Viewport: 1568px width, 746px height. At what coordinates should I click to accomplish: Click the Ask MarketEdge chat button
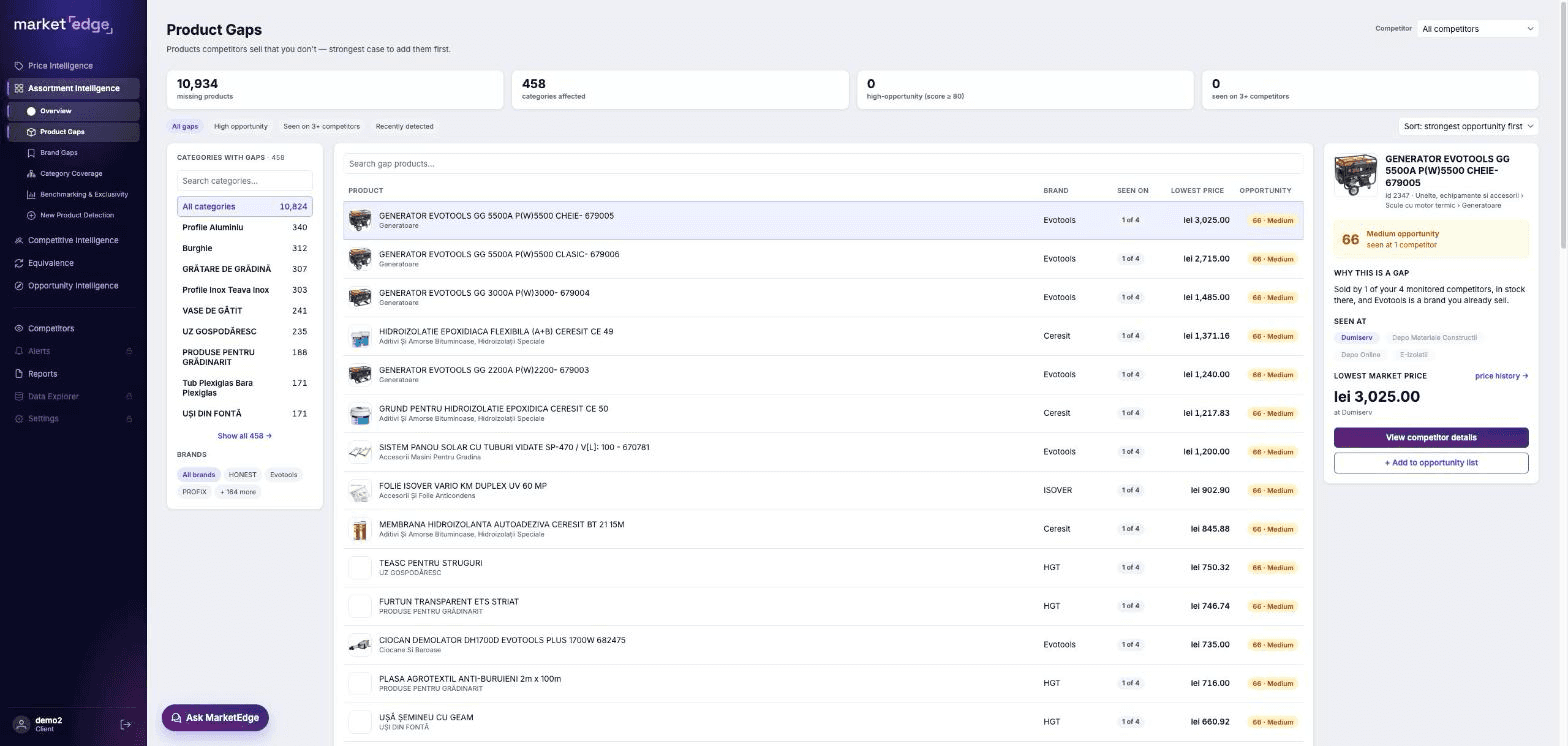(215, 718)
